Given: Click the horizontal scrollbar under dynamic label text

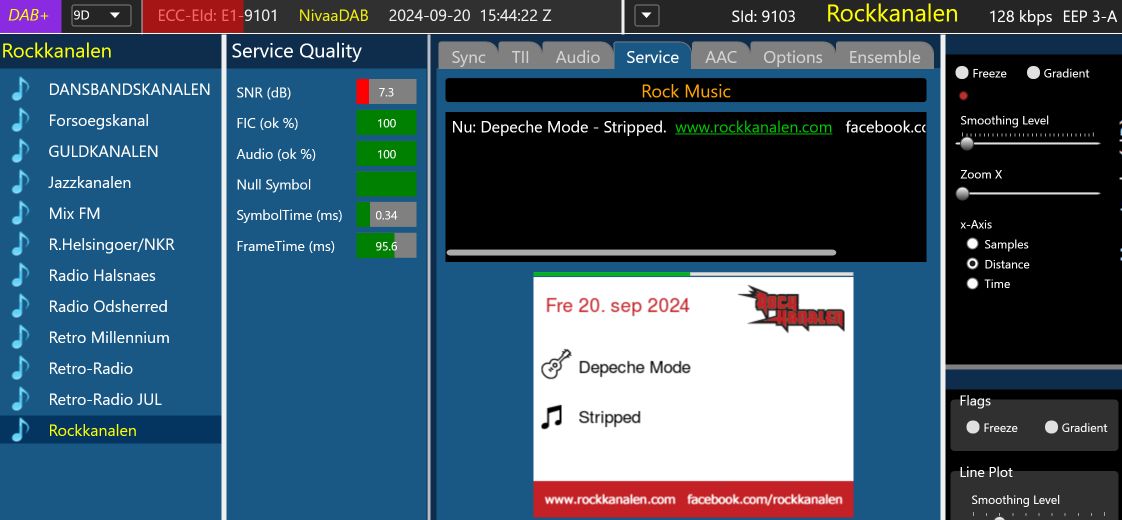Looking at the screenshot, I should click(641, 253).
